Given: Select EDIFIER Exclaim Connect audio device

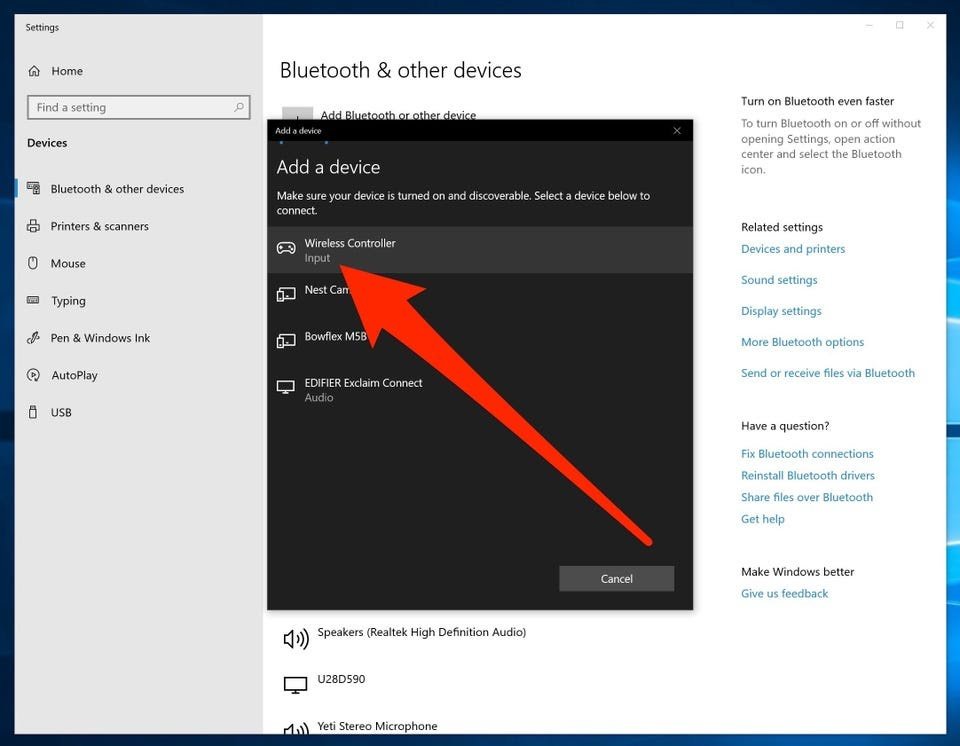Looking at the screenshot, I should point(480,390).
